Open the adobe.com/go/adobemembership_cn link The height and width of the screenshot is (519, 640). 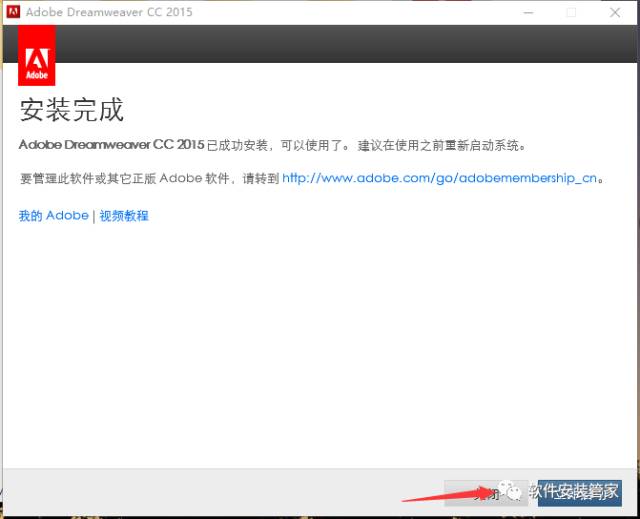(439, 178)
